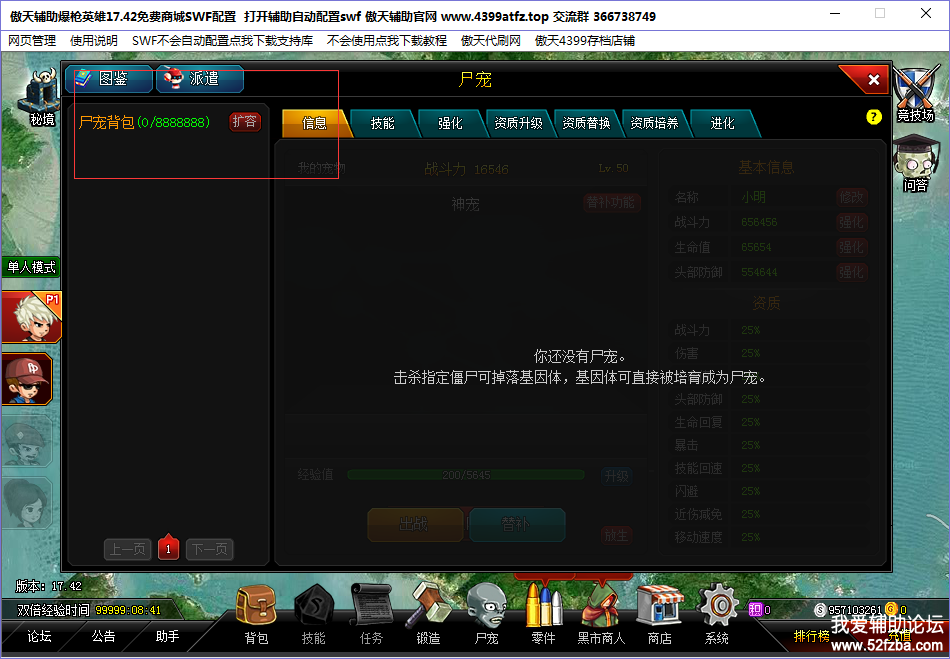Select the P1 white-haired character portrait

coord(32,317)
